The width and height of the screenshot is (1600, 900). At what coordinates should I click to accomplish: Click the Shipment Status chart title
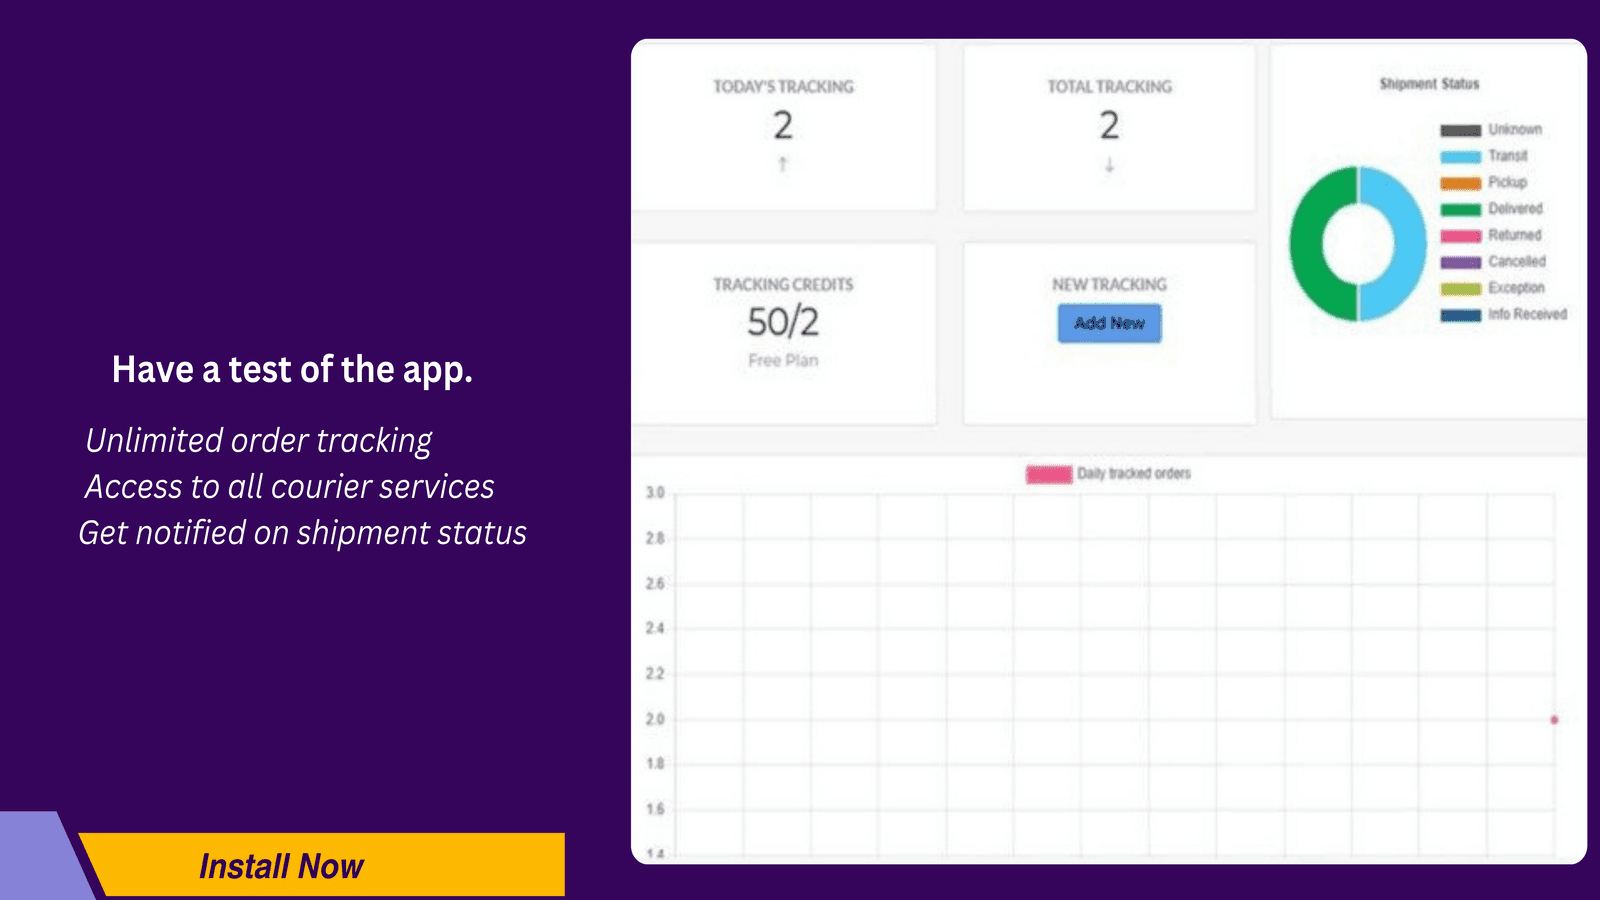click(x=1428, y=84)
